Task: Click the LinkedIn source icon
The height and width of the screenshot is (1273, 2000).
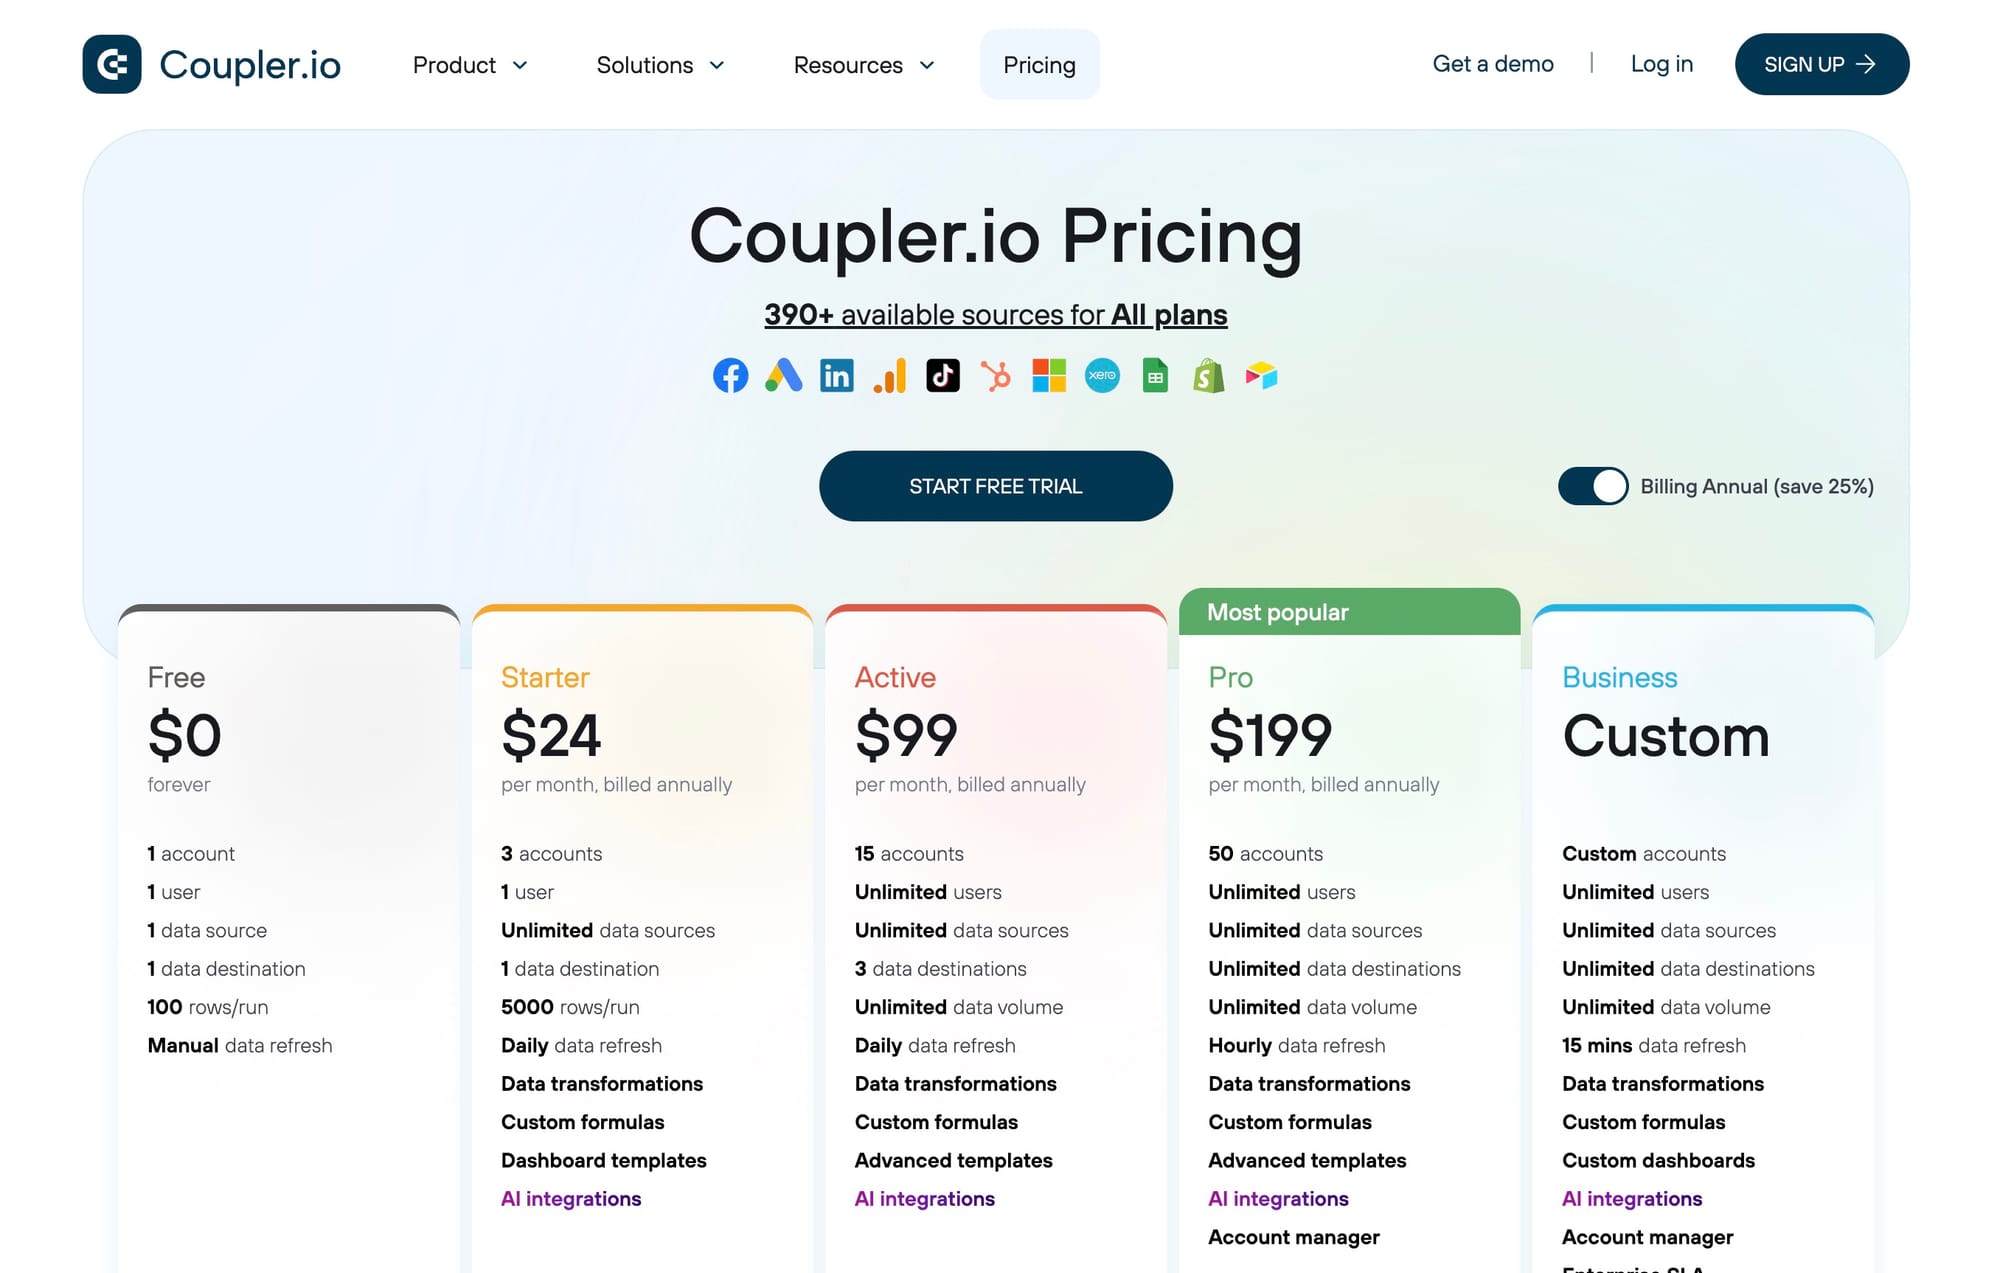Action: [x=836, y=376]
